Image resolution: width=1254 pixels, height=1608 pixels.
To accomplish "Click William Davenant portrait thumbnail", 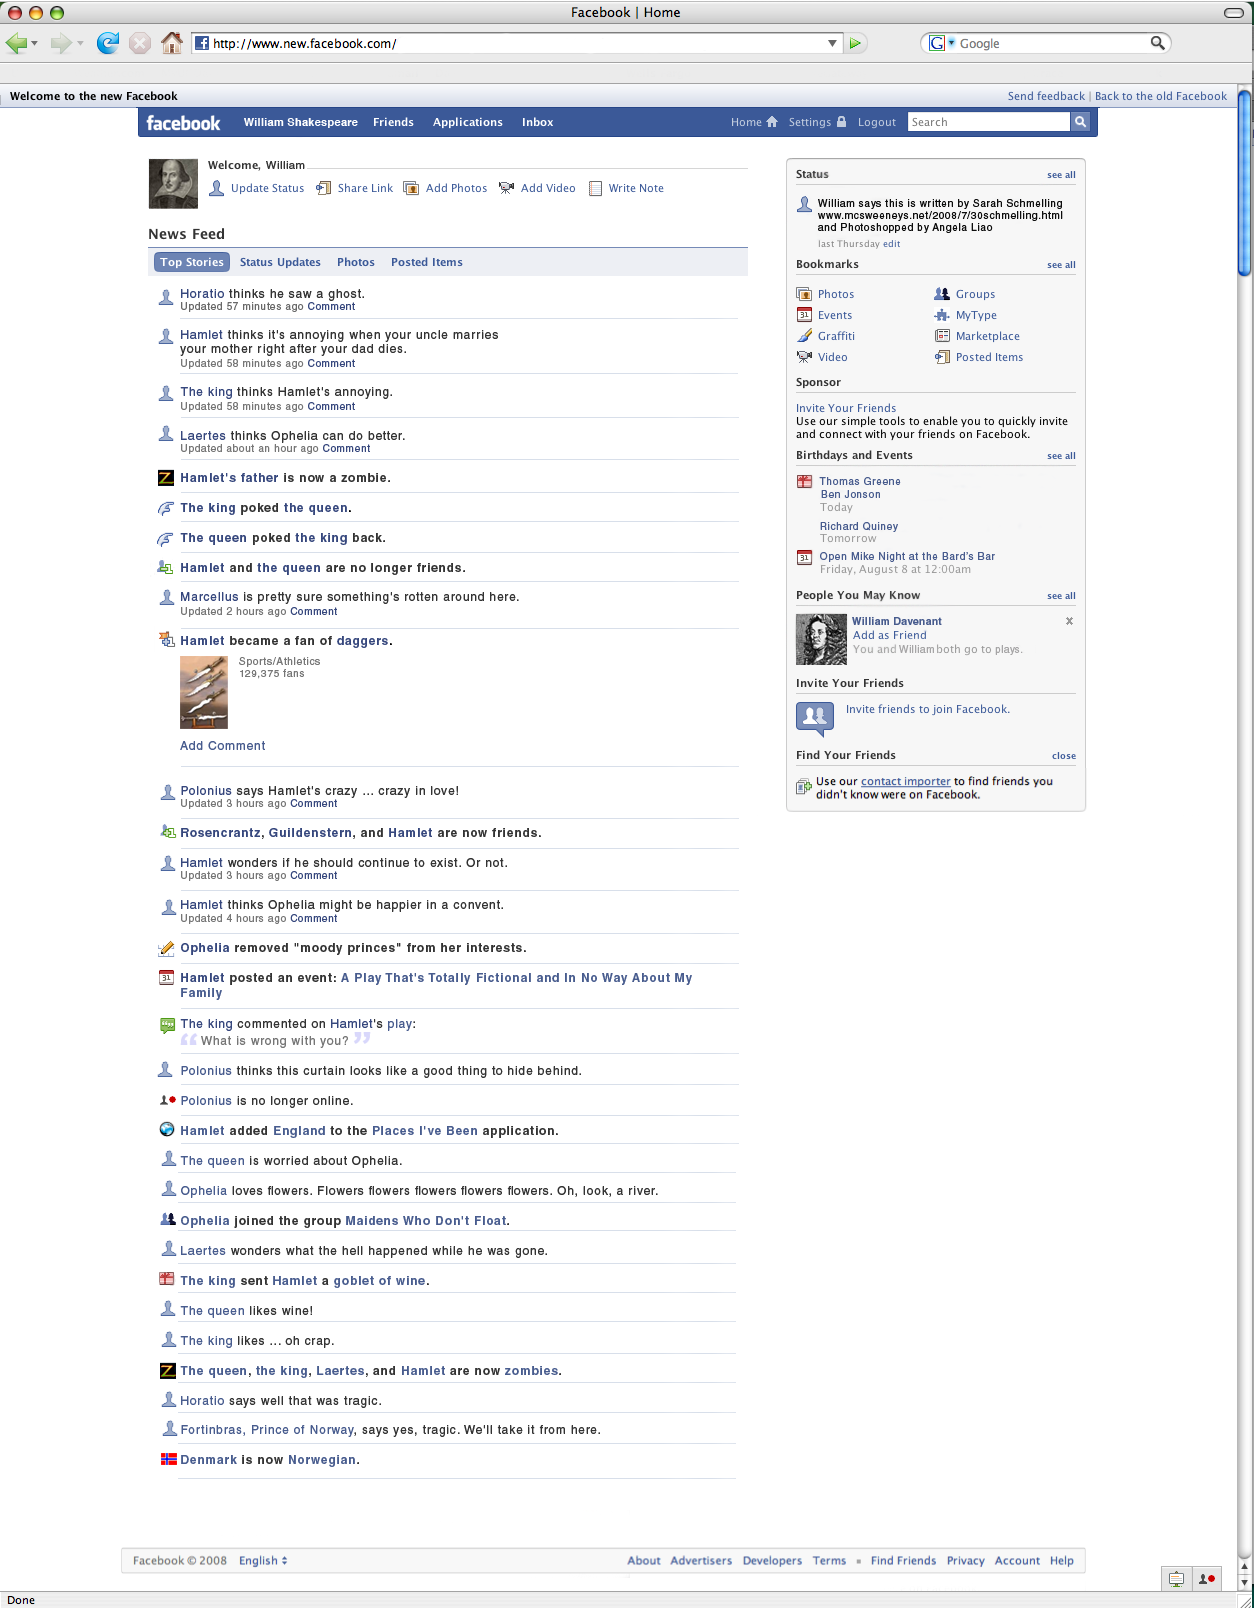I will [821, 640].
